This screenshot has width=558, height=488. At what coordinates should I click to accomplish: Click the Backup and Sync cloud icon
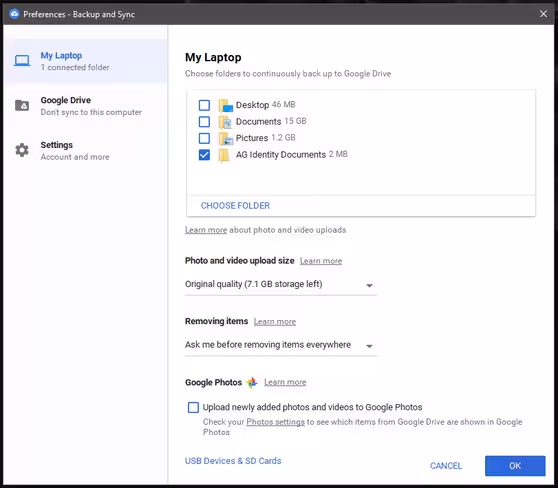[x=14, y=14]
